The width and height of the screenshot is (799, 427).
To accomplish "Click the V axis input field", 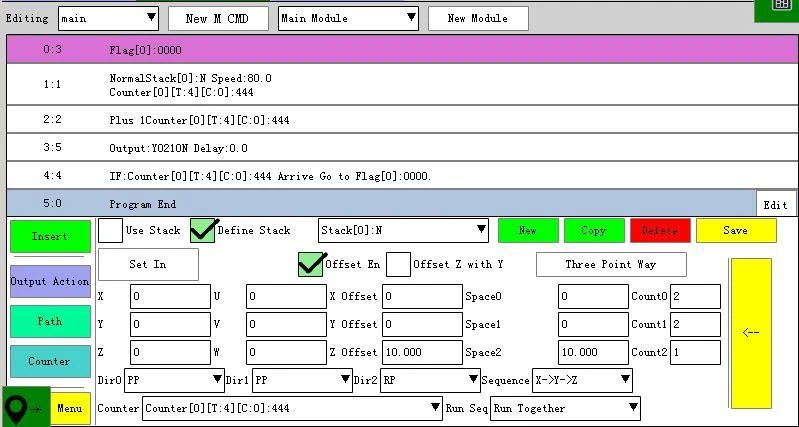I will coord(286,325).
